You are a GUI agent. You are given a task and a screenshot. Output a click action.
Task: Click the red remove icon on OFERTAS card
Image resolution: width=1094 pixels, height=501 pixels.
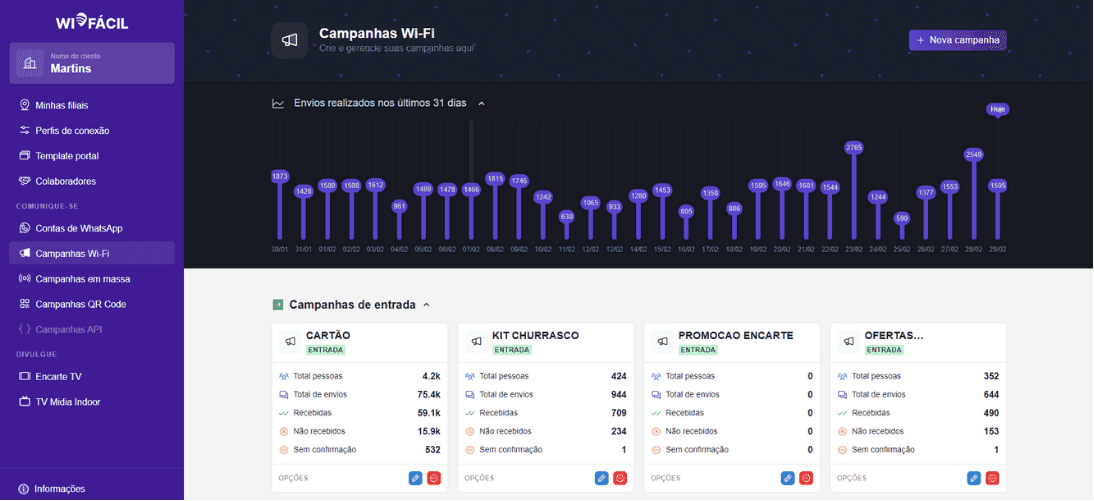tap(992, 479)
